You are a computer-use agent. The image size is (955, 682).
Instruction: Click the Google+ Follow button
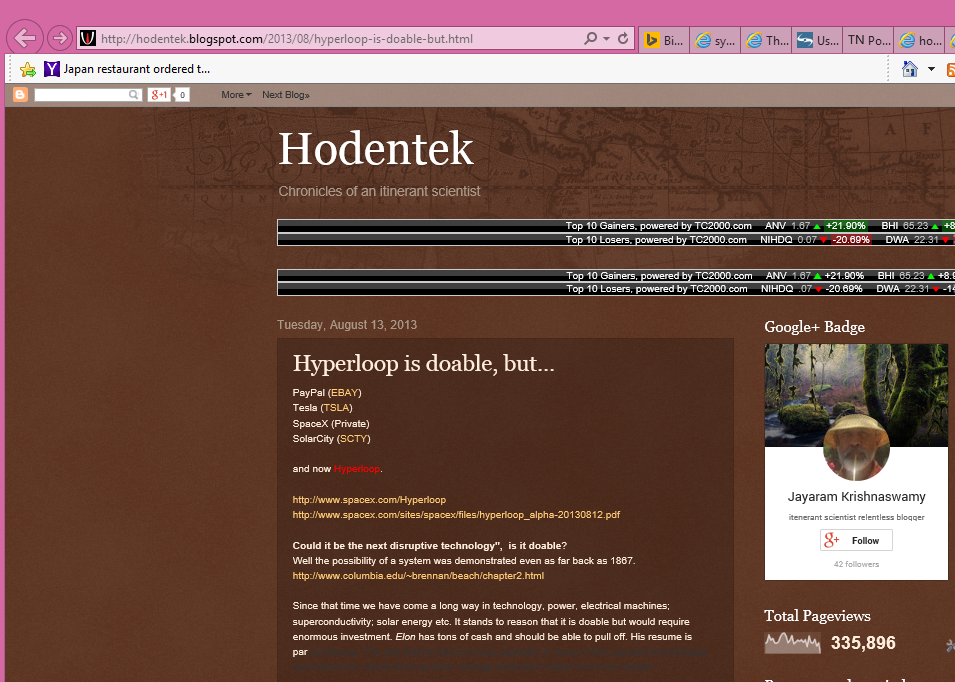pos(856,540)
